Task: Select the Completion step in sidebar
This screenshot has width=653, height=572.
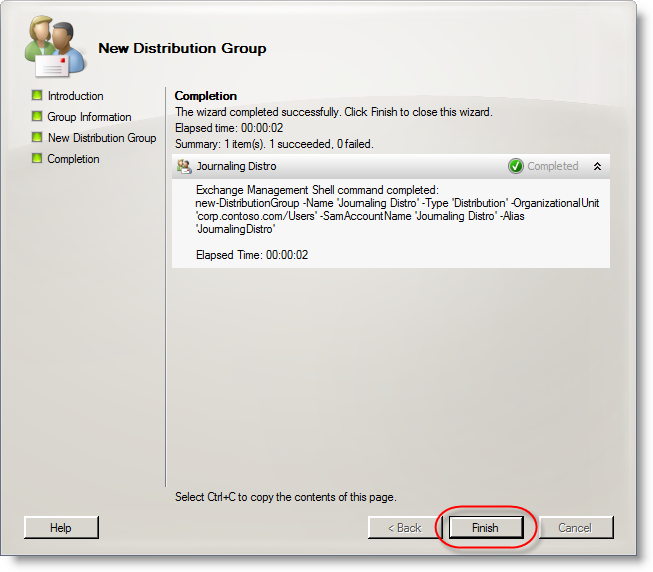Action: pos(73,159)
